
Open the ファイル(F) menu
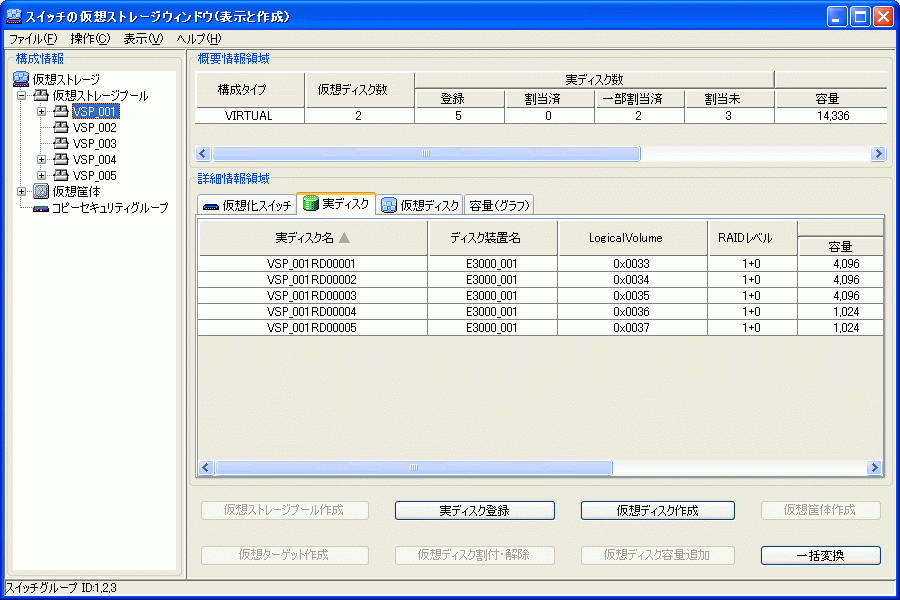[x=33, y=38]
